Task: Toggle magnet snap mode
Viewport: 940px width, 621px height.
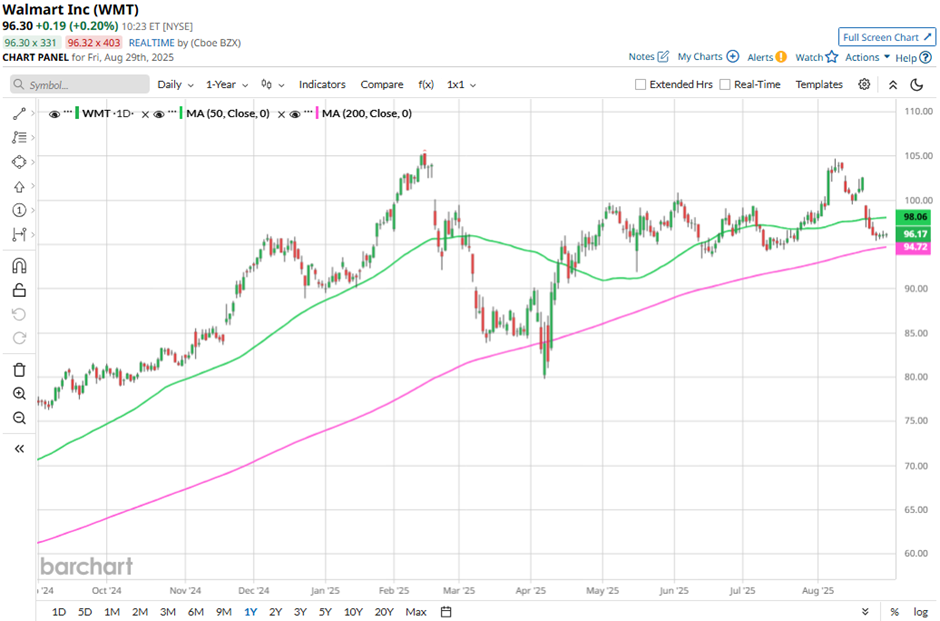Action: point(19,266)
